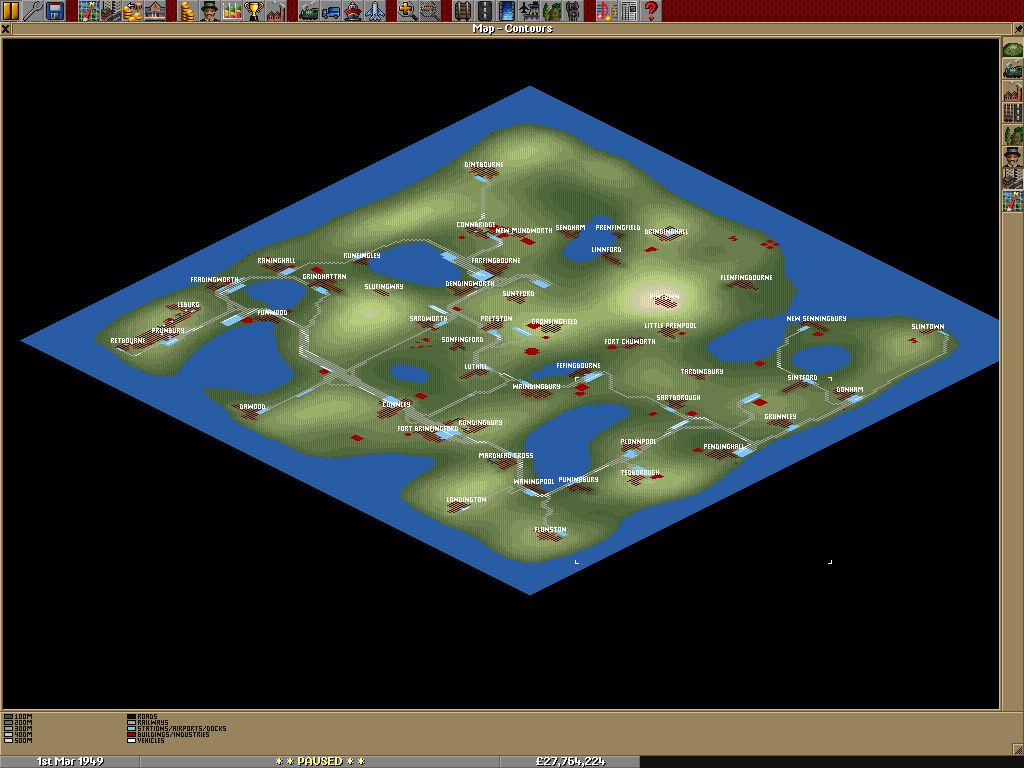Open help with the red question mark
Viewport: 1024px width, 768px height.
click(x=651, y=10)
